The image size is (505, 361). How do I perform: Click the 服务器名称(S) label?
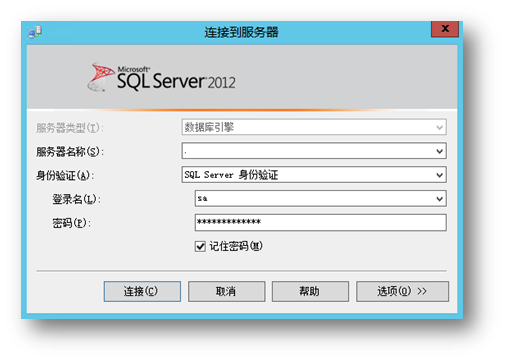click(70, 152)
